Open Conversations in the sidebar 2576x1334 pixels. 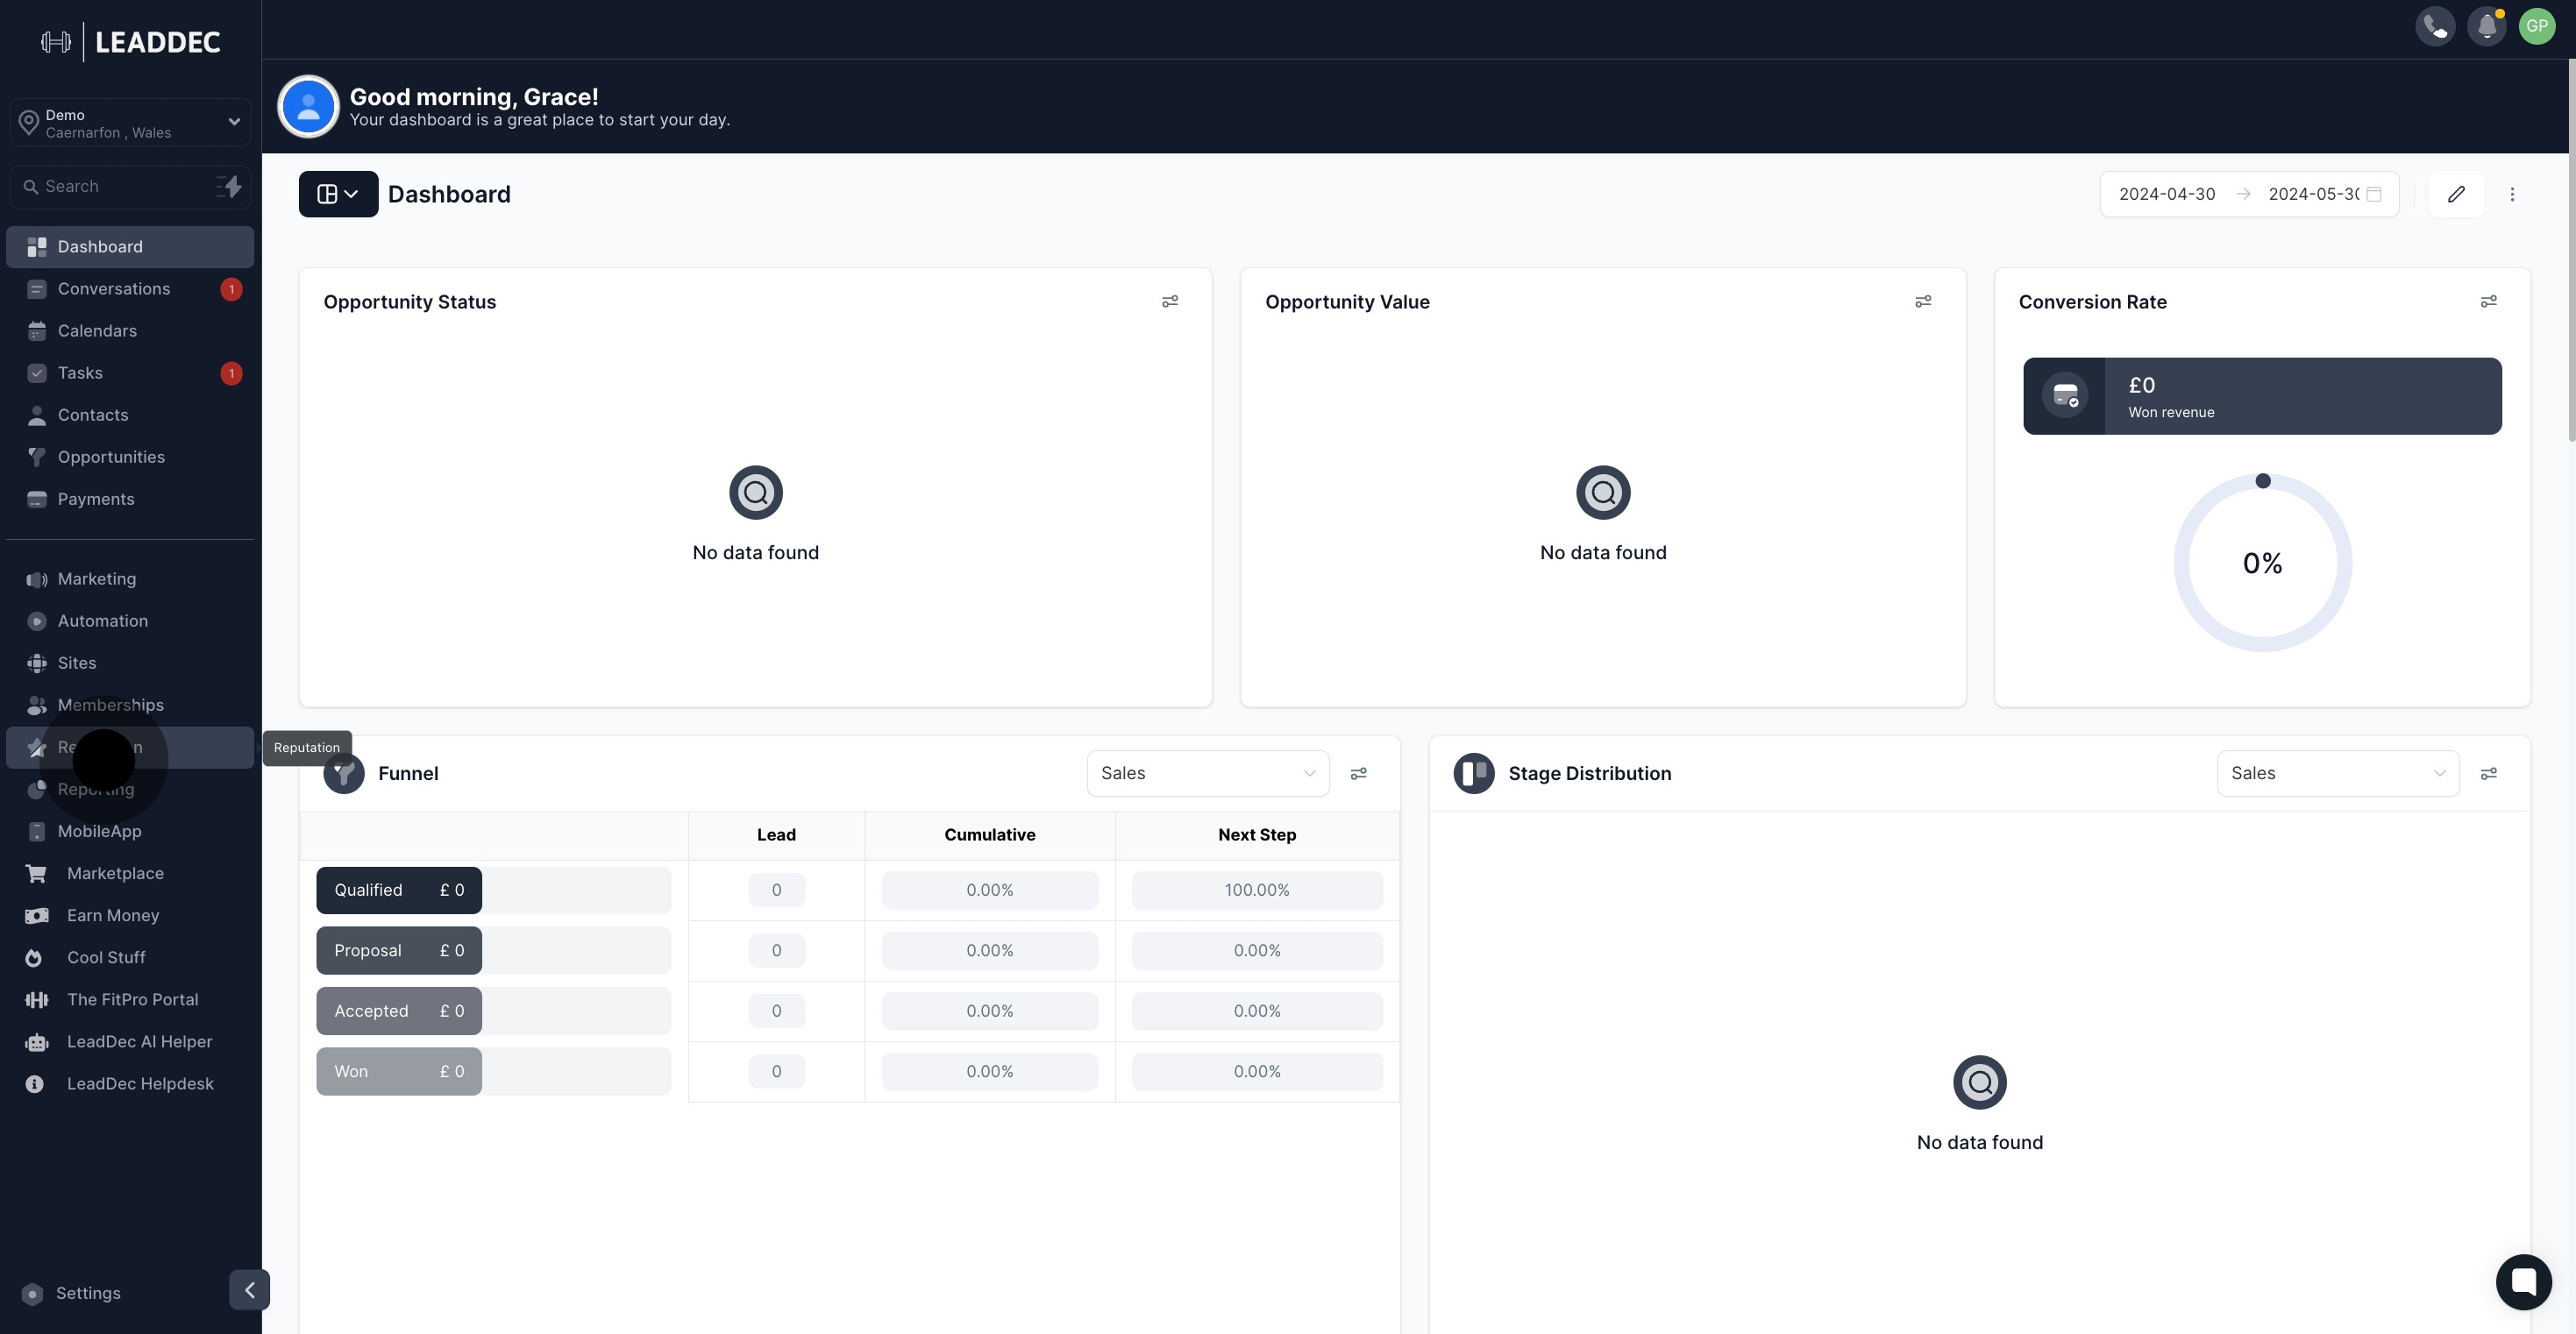pos(130,289)
